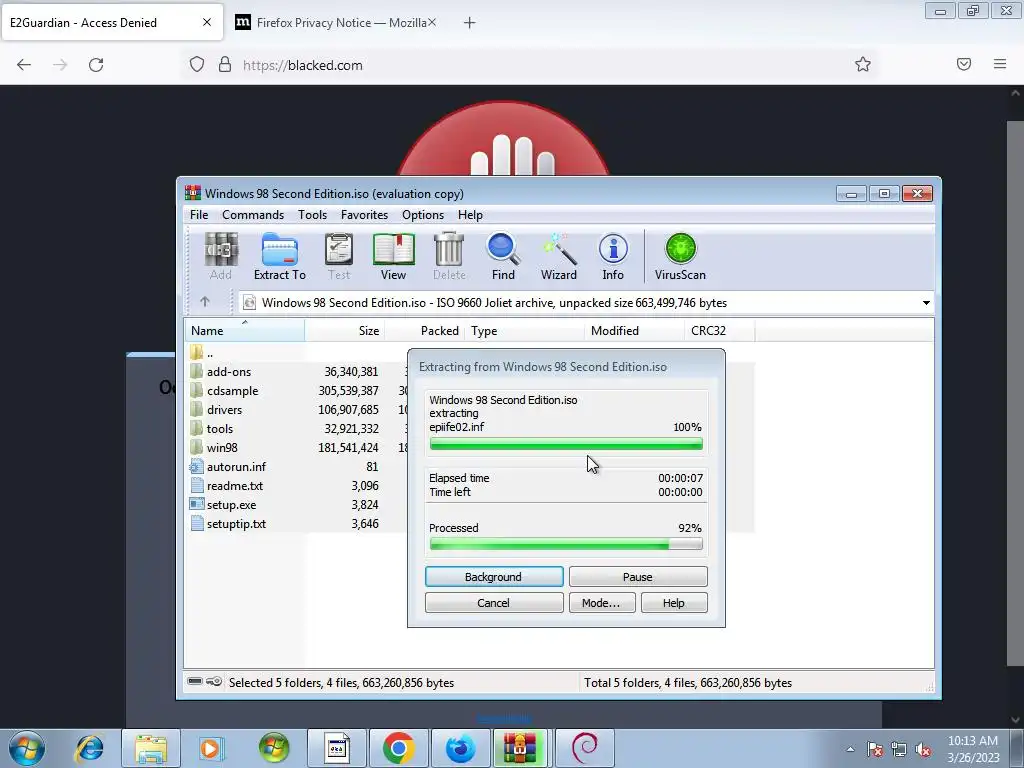
Task: Open Windows Explorer from the taskbar
Action: 151,748
